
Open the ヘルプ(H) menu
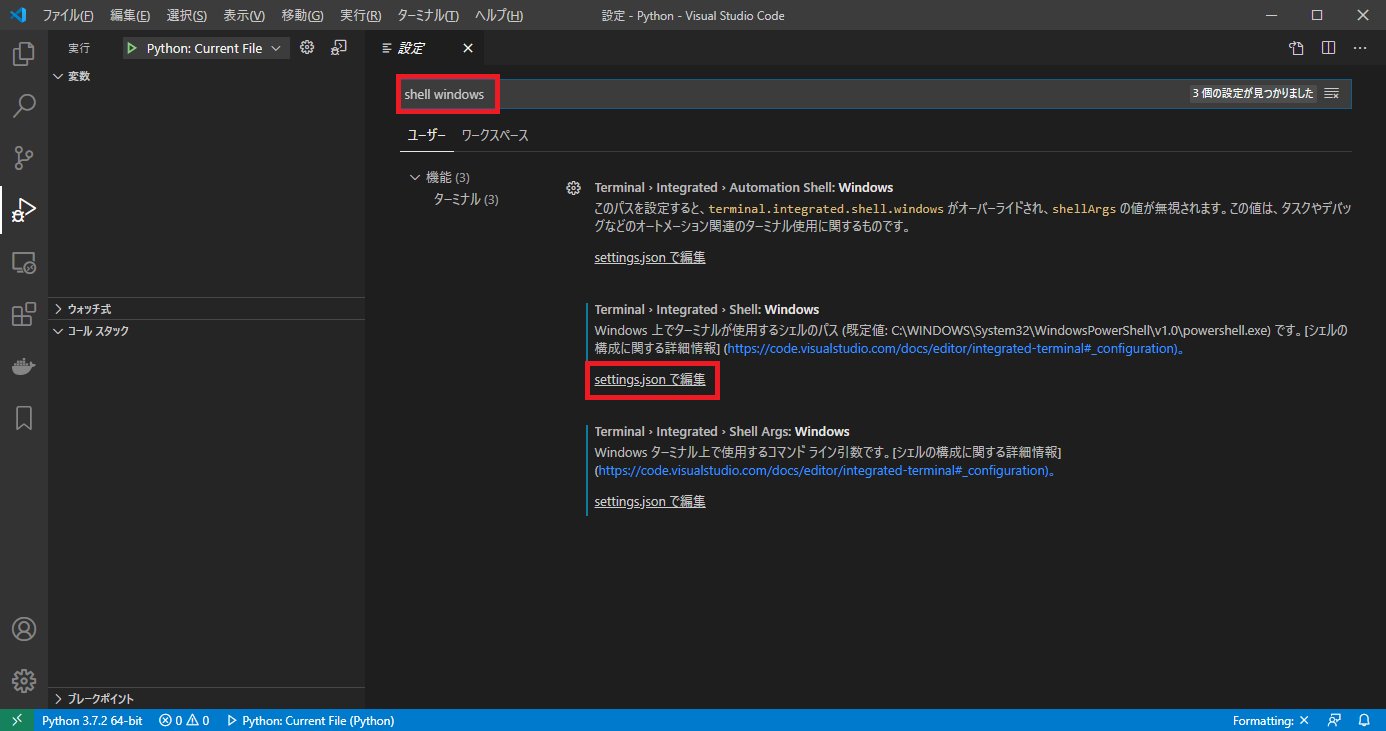tap(499, 16)
